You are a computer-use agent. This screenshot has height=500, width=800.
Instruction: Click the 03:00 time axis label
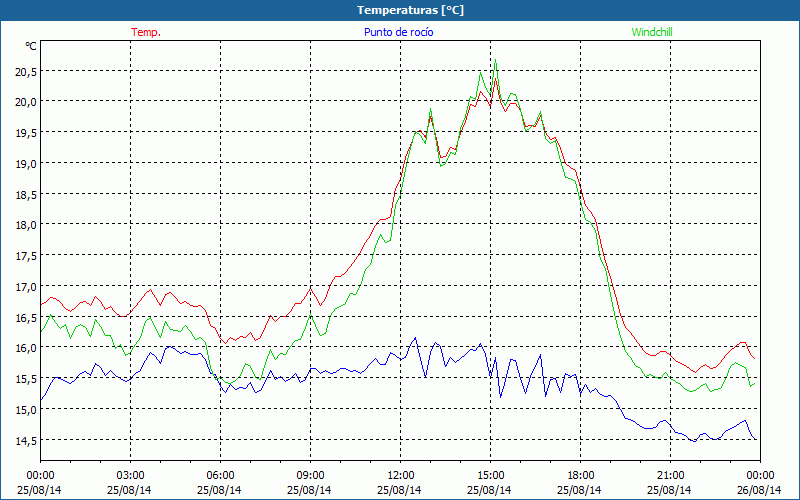[131, 476]
